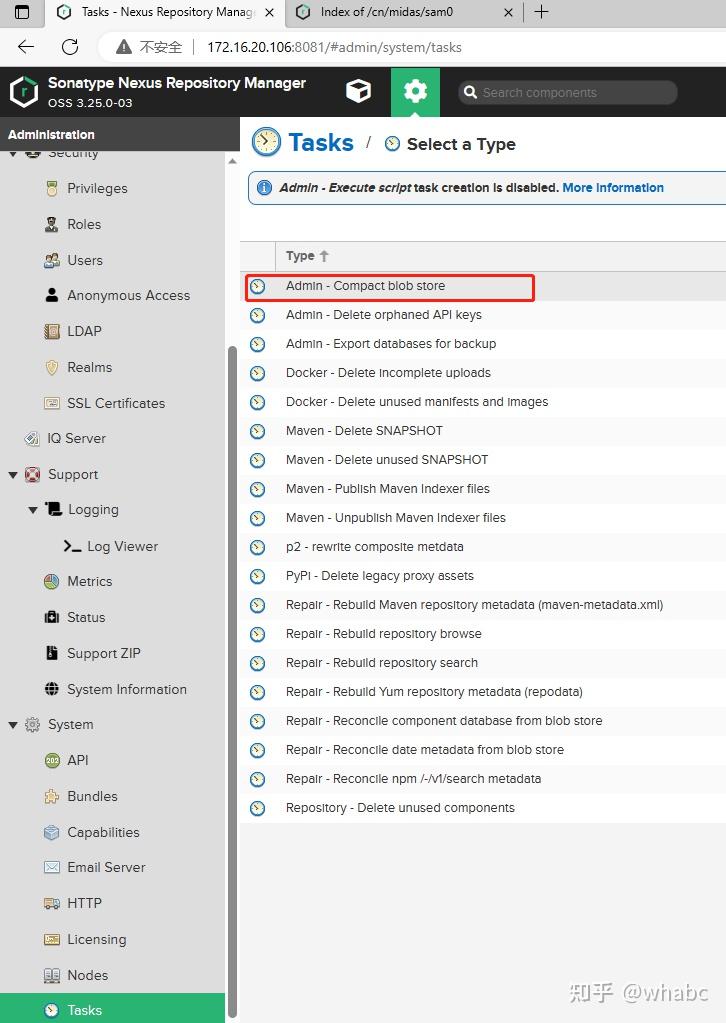This screenshot has height=1023, width=726.
Task: Select Docker - Delete unused manifests and images
Action: click(483, 402)
